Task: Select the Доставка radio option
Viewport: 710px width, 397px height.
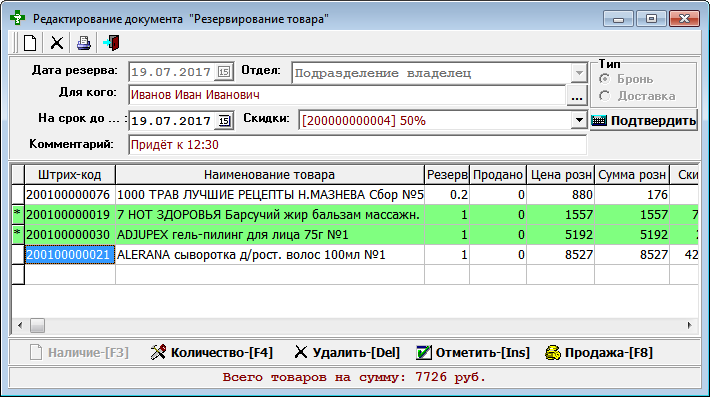Action: pos(604,96)
